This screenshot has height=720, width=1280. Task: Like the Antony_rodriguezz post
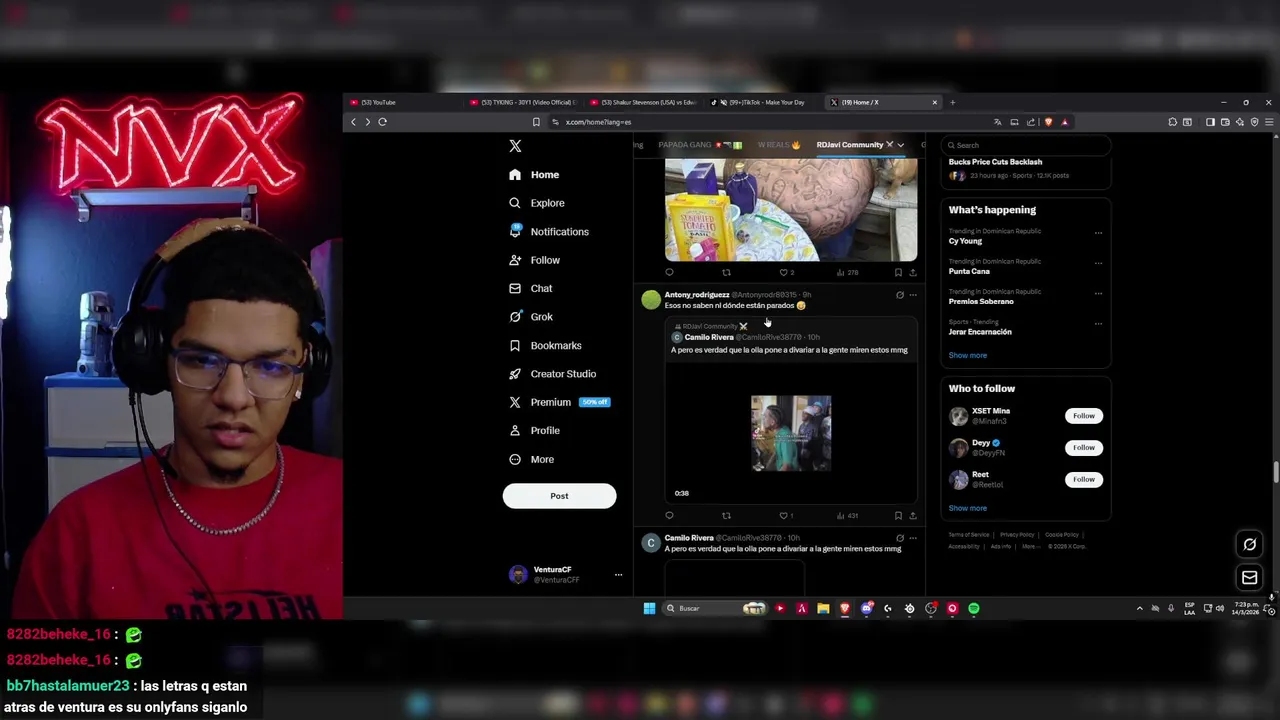(783, 516)
